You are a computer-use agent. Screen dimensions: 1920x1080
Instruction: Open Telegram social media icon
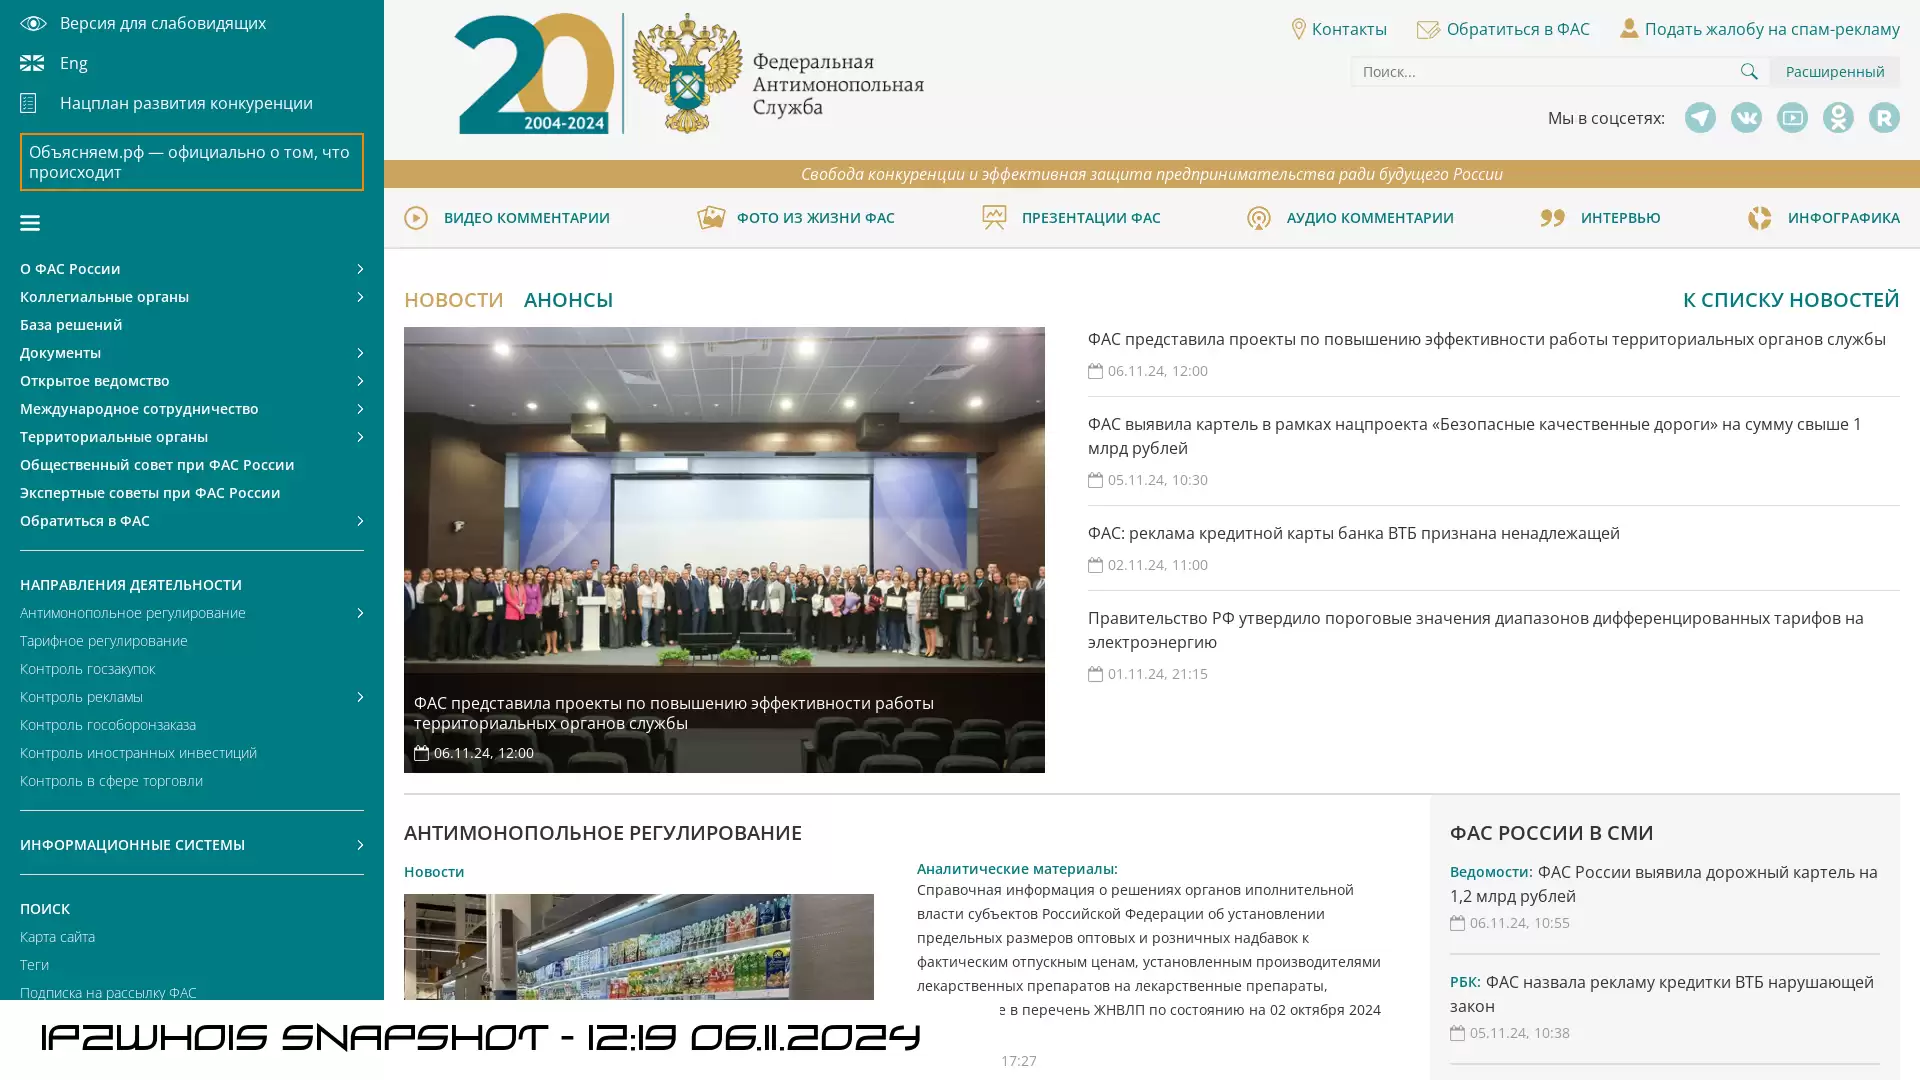[1700, 118]
